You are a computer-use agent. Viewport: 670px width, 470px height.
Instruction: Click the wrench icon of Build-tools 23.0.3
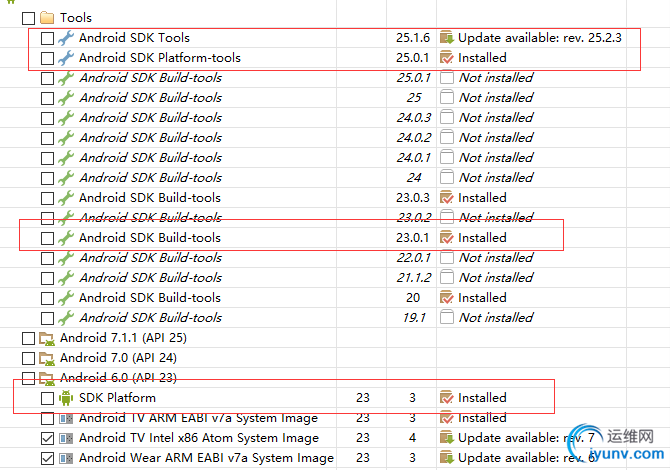point(66,198)
